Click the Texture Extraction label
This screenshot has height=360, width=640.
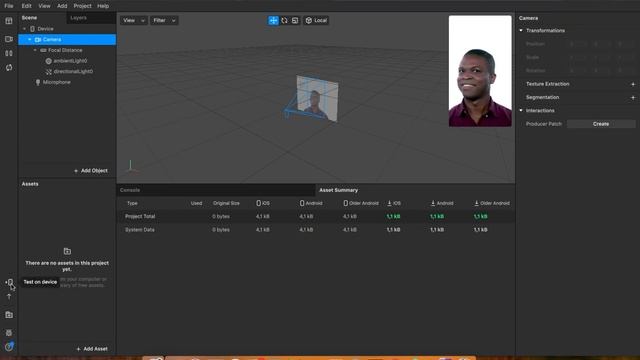pos(547,84)
